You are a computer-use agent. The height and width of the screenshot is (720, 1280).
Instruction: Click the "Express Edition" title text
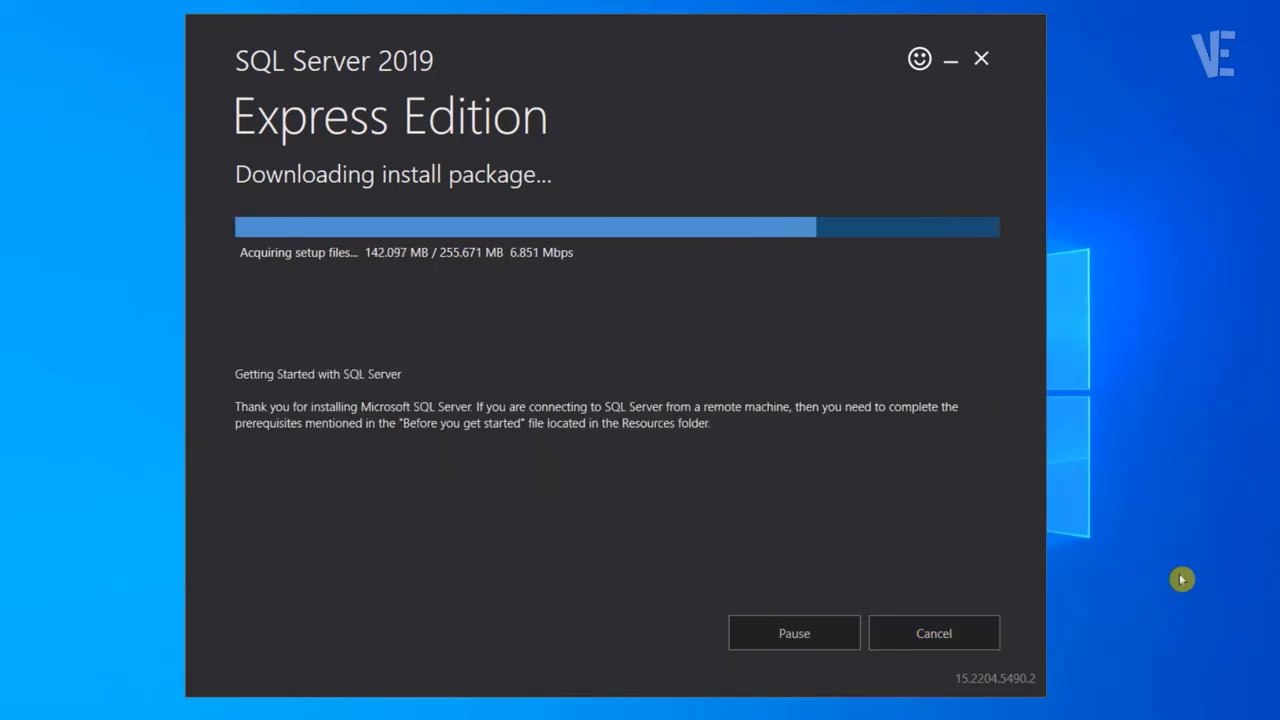[391, 117]
